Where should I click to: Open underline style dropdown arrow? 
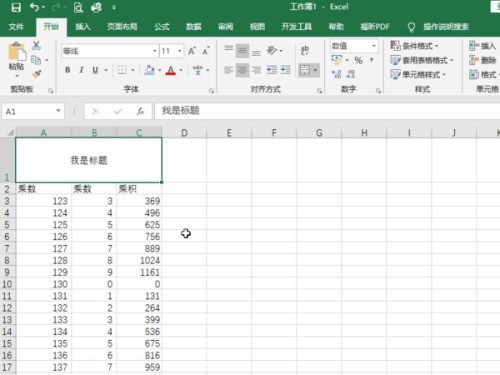tap(106, 70)
